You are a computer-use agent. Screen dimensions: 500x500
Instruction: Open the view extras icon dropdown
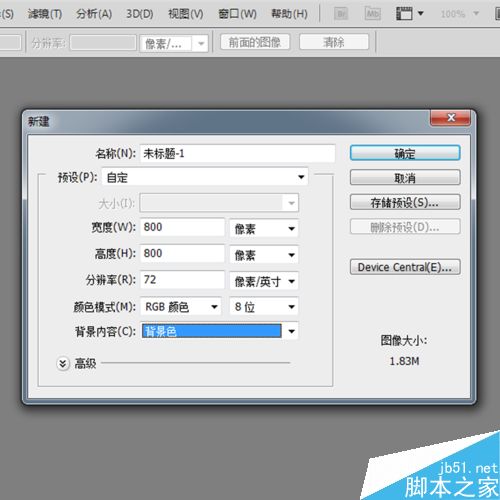point(410,14)
